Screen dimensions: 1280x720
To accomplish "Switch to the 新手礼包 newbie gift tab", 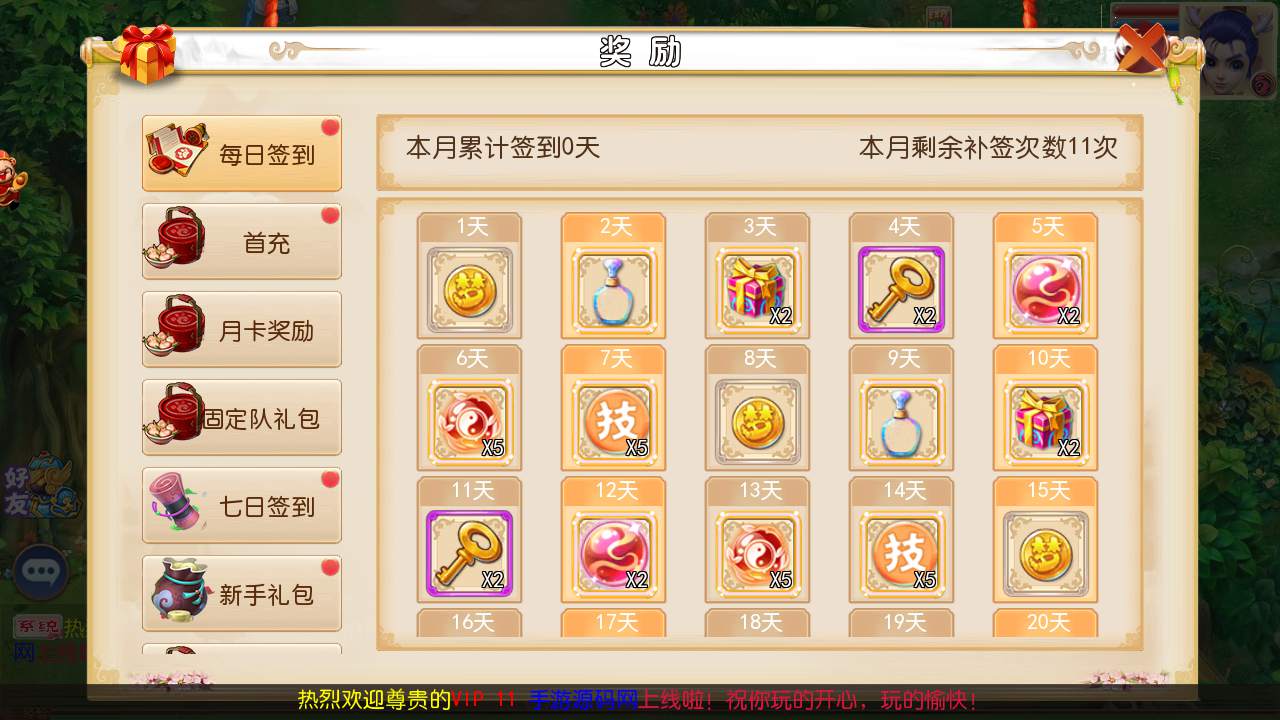I will click(x=242, y=593).
